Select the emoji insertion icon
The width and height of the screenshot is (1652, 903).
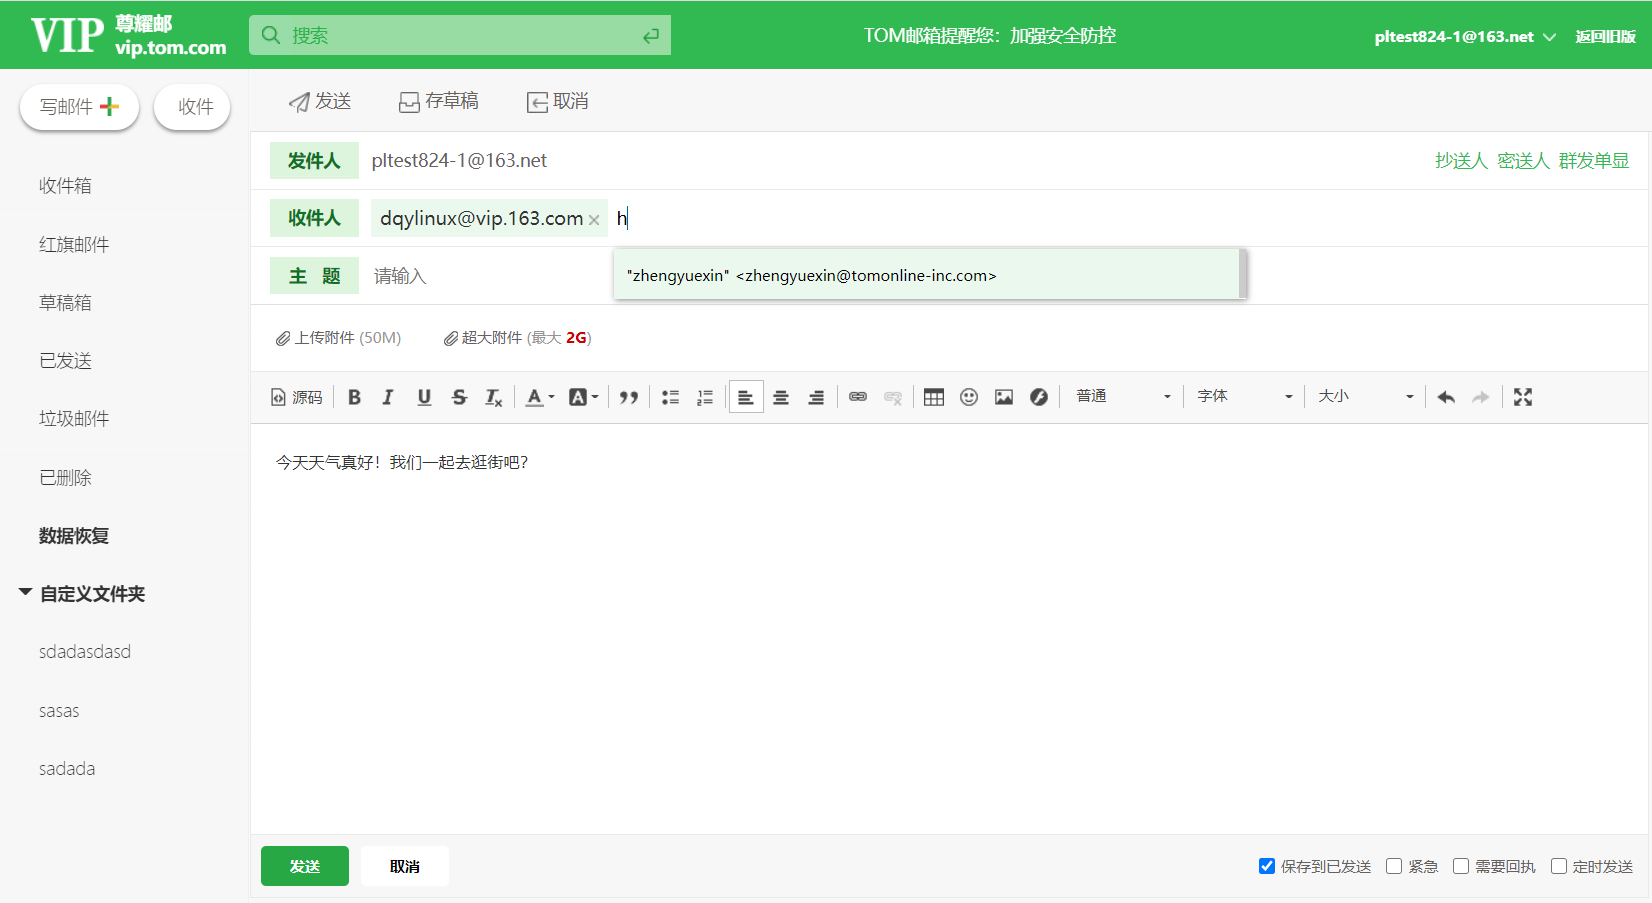(968, 396)
